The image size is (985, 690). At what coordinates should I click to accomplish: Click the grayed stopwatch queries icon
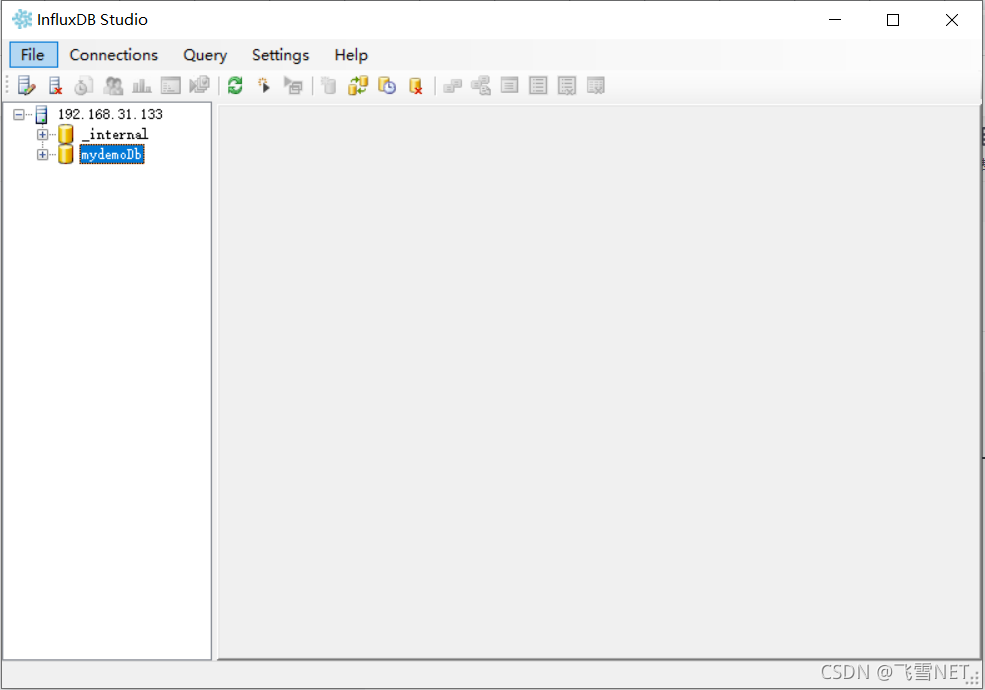click(x=84, y=85)
